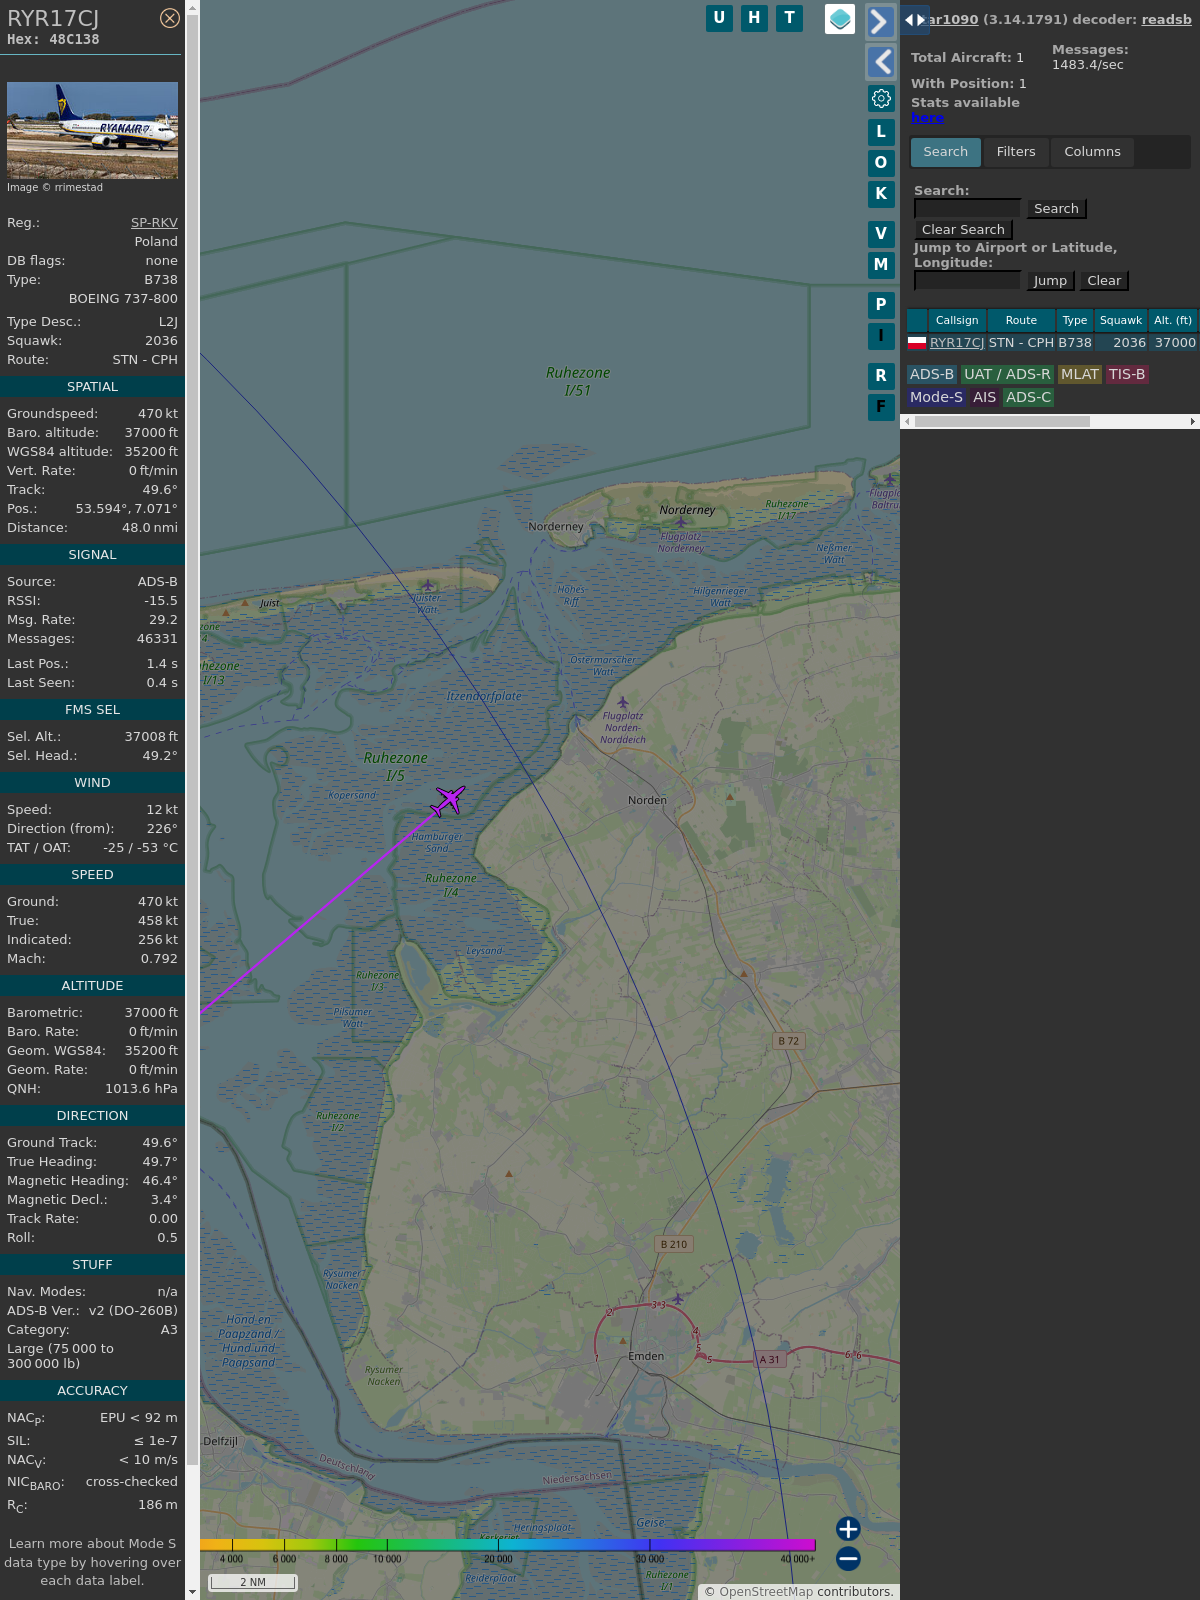Click the F map button

pyautogui.click(x=881, y=407)
